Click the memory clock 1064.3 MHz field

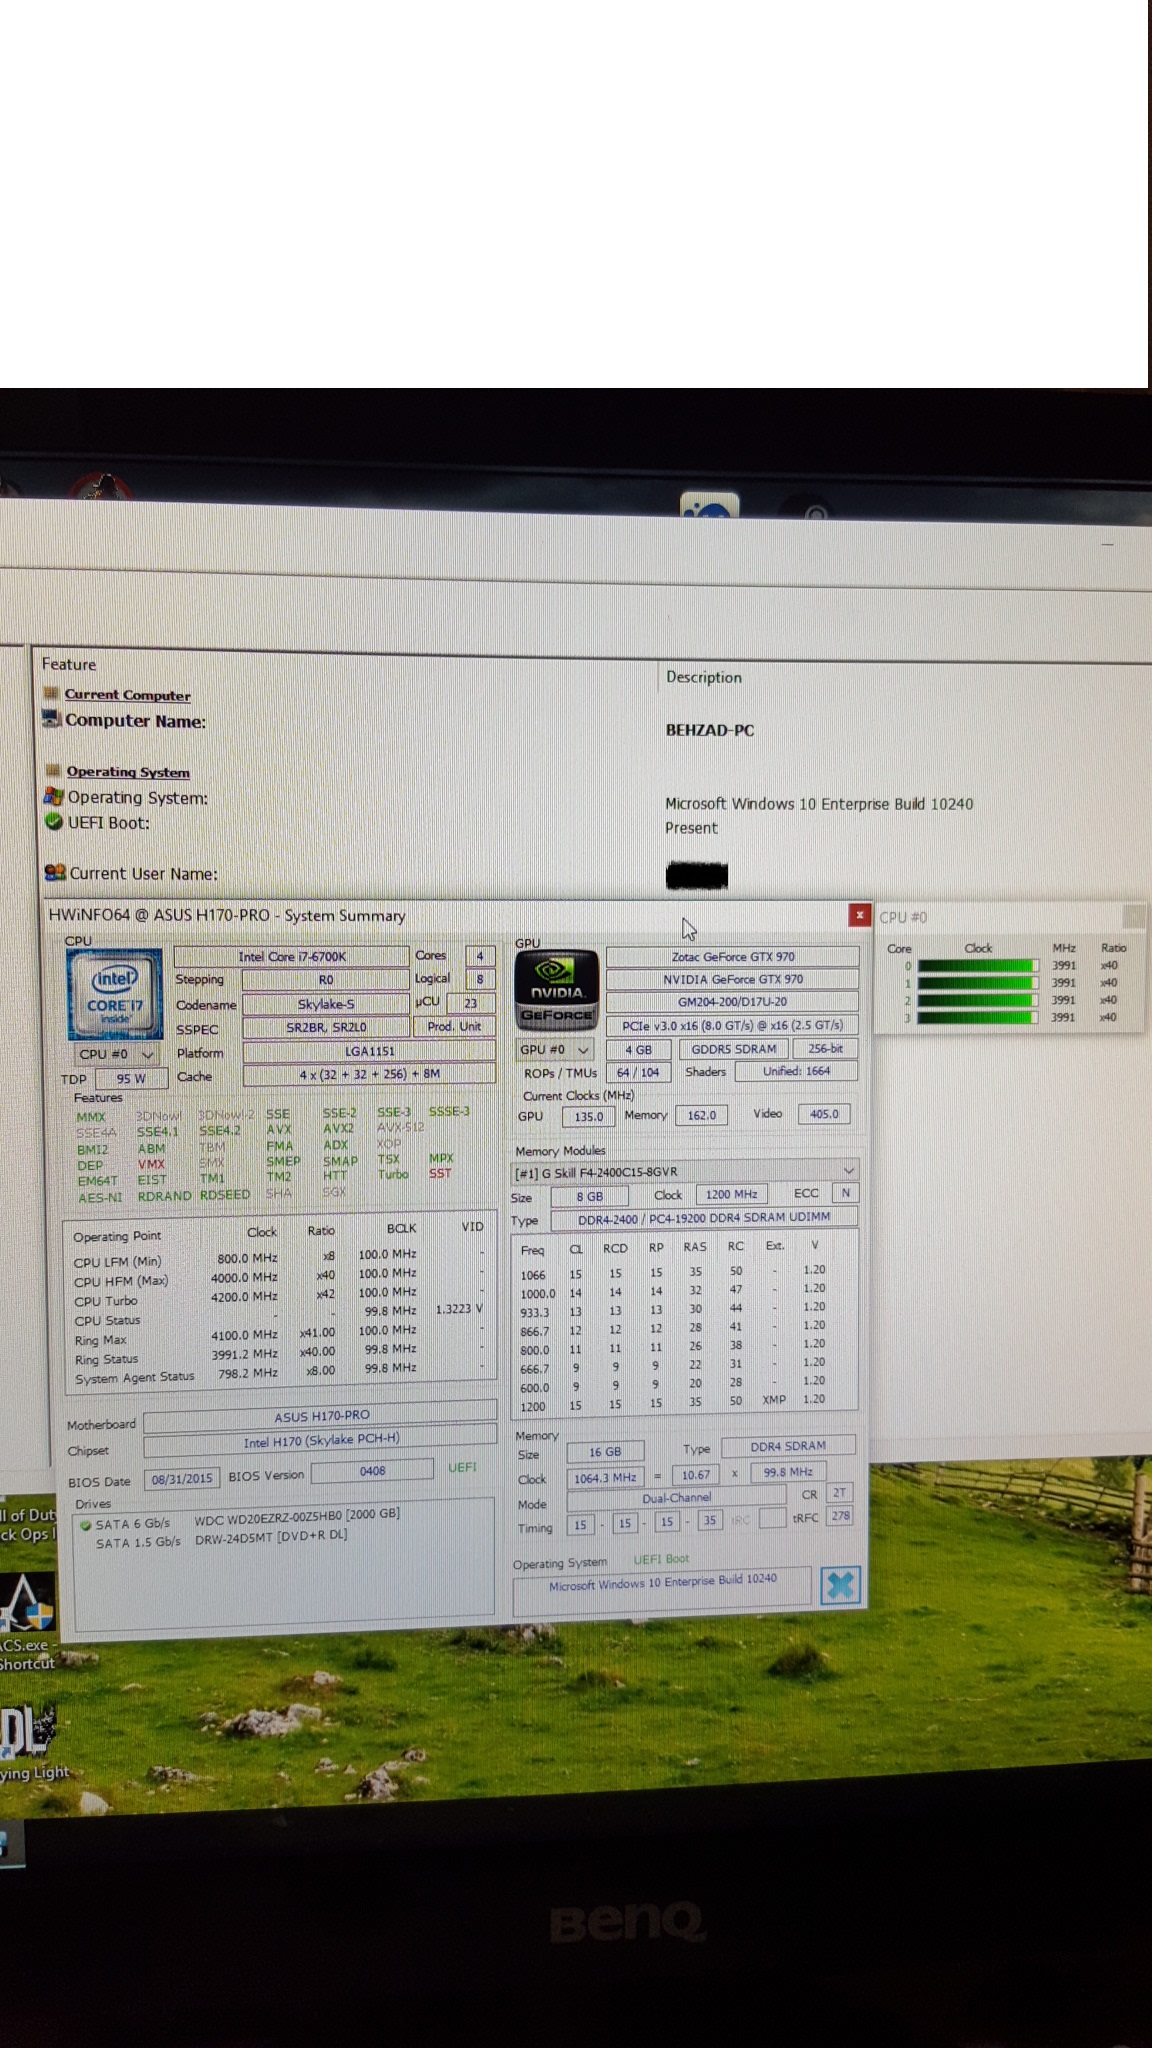(x=605, y=1477)
